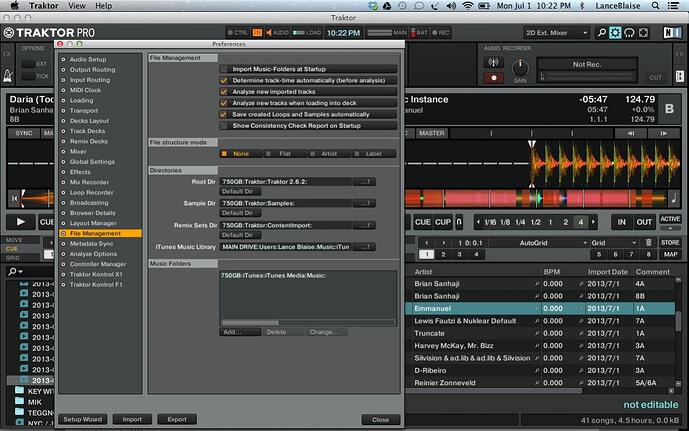Viewport: 689px width, 431px height.
Task: Click Add... under Music Folders
Action: pyautogui.click(x=239, y=332)
